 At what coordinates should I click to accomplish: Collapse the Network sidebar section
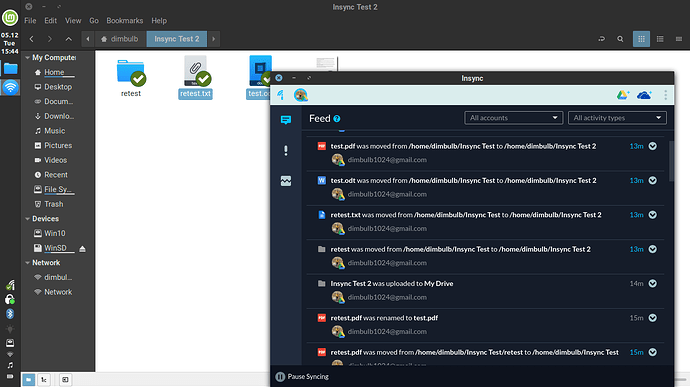click(28, 263)
